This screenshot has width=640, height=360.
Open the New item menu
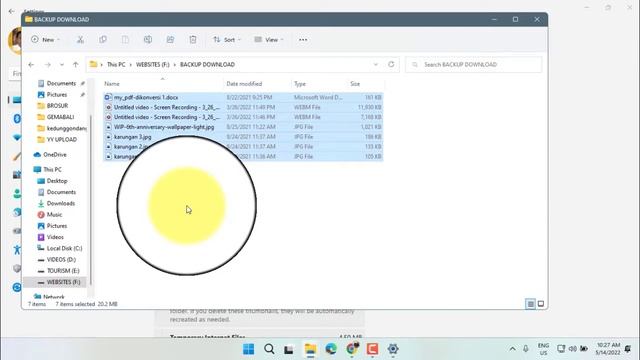45,40
